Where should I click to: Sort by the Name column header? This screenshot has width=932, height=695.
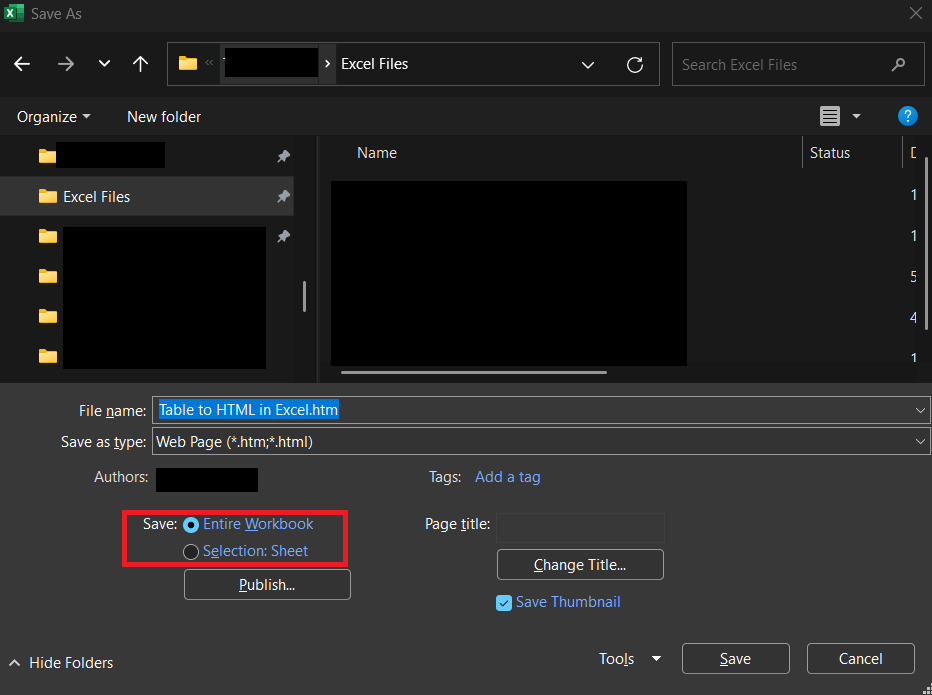[377, 153]
